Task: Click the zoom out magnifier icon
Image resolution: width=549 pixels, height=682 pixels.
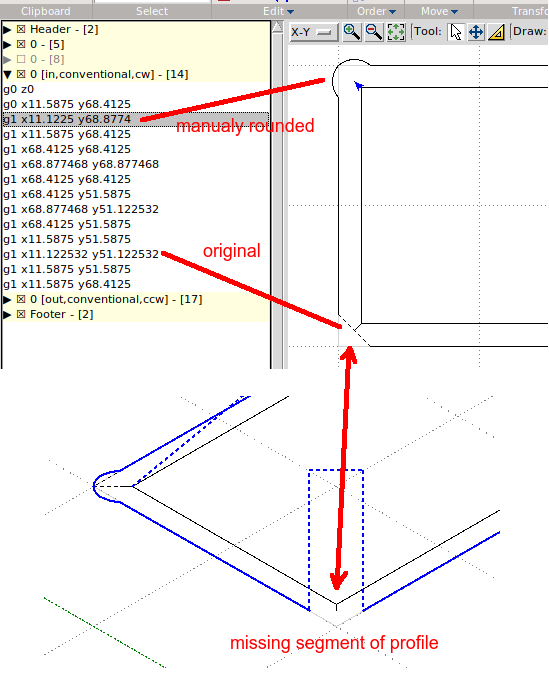Action: (x=374, y=32)
